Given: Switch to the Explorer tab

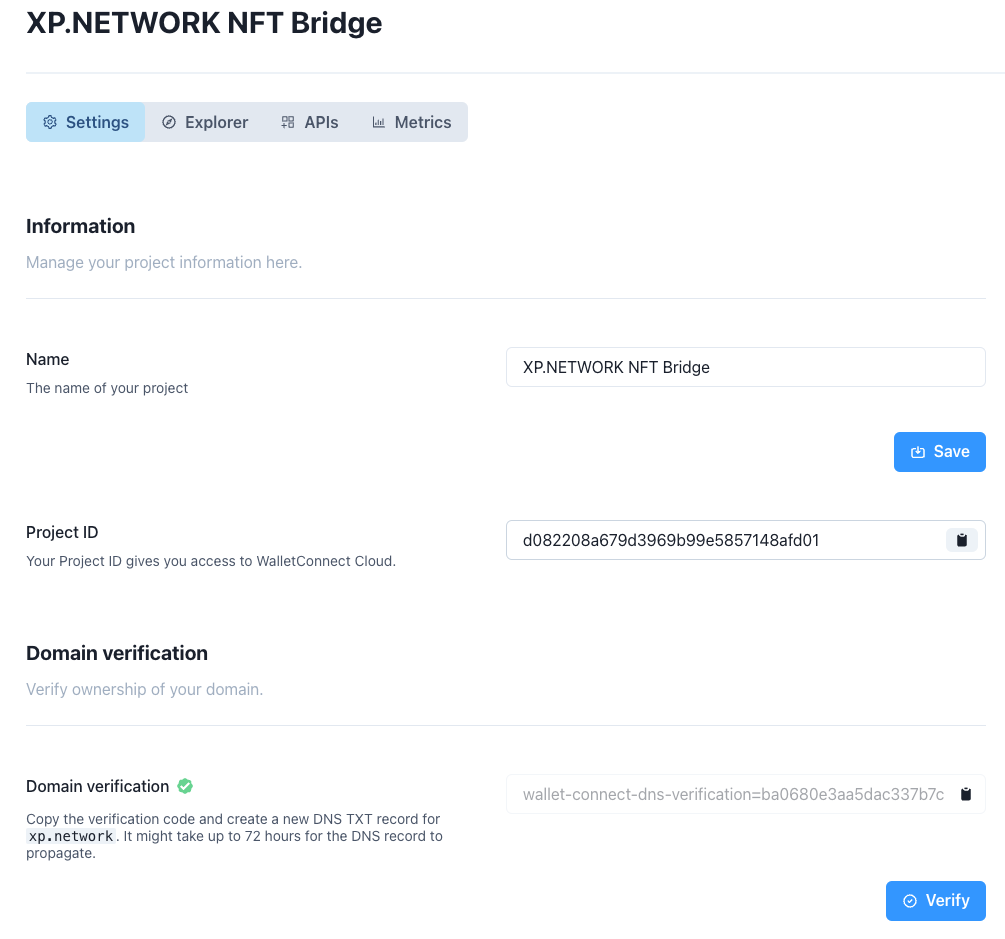Looking at the screenshot, I should 204,122.
